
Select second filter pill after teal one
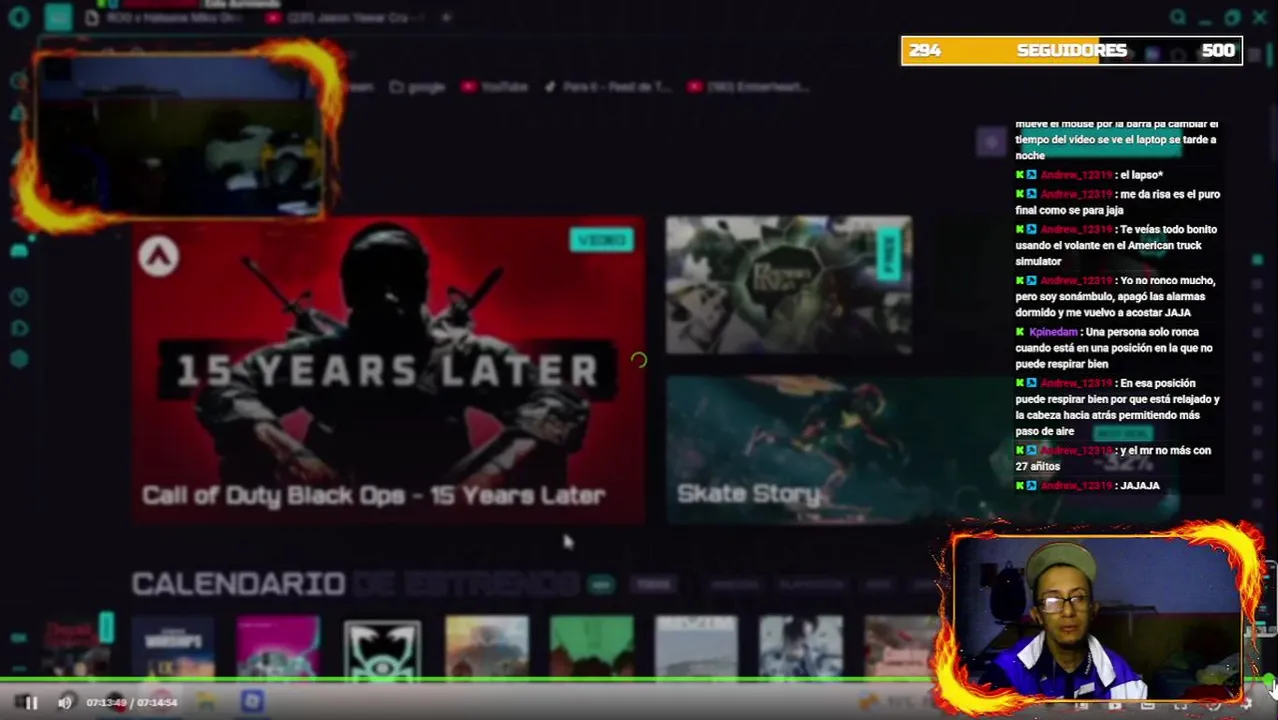pyautogui.click(x=654, y=585)
